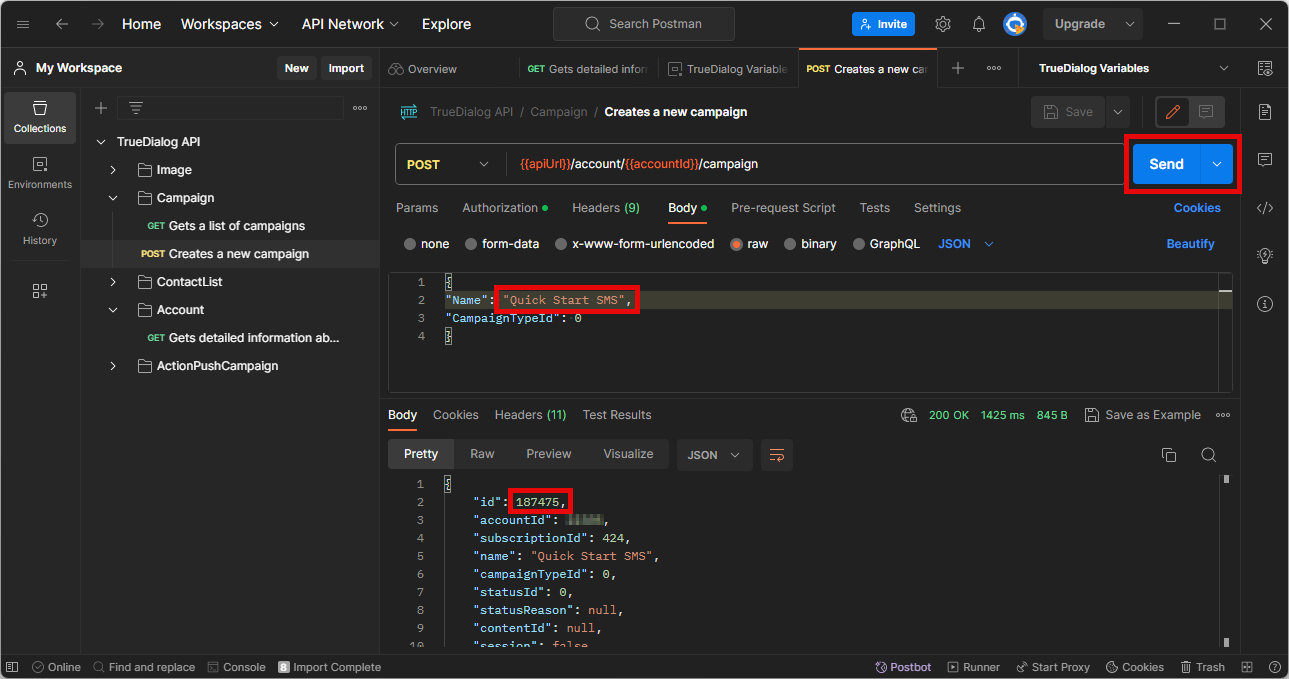Screen dimensions: 1289x679
Task: Open the environment quick look icon
Action: [1265, 68]
